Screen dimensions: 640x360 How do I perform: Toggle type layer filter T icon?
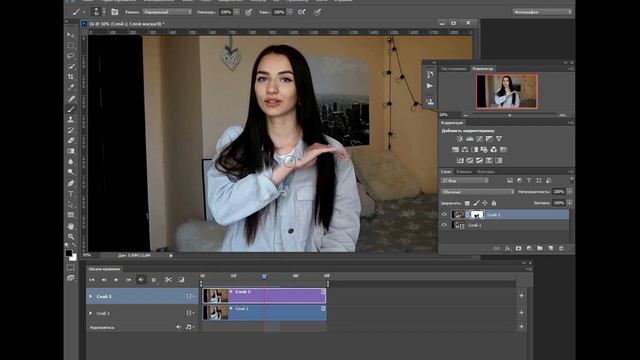click(x=529, y=180)
